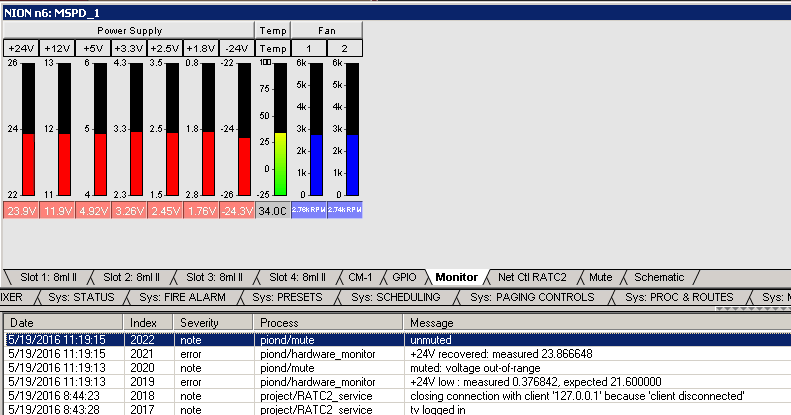Open the Mute tab
Image resolution: width=791 pixels, height=415 pixels.
(x=601, y=277)
